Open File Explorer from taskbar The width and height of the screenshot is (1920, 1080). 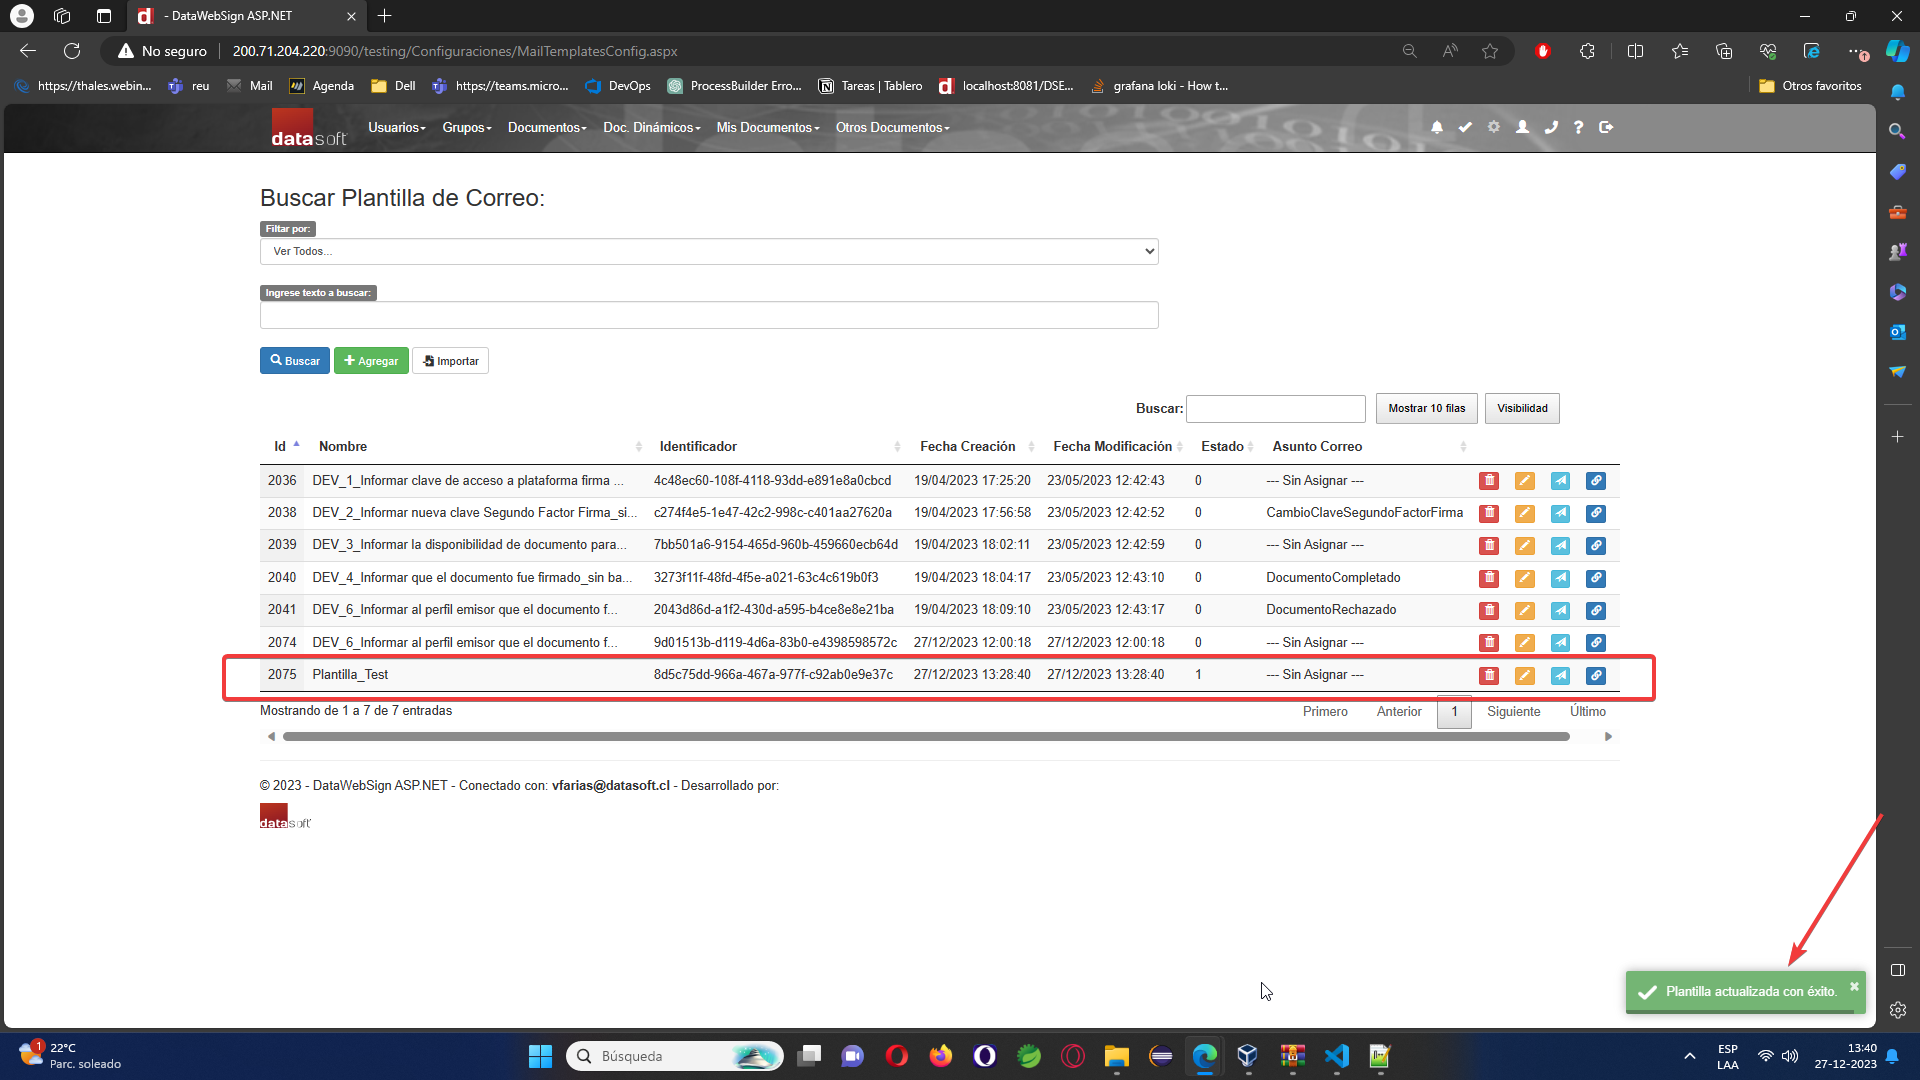[1116, 1056]
